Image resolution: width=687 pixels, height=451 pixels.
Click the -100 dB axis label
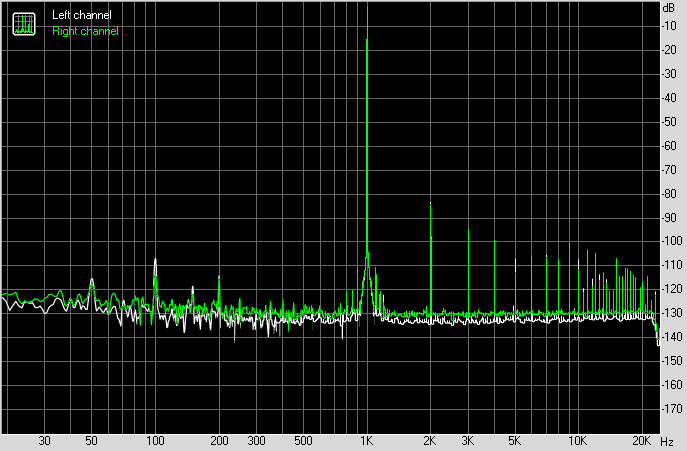click(672, 241)
